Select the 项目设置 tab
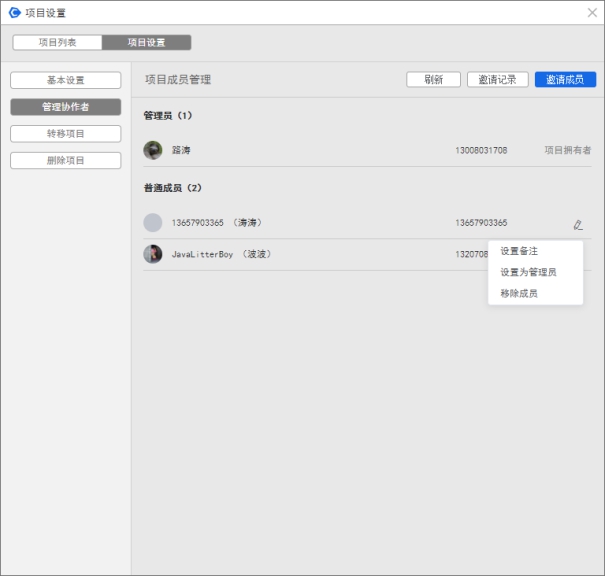 146,43
